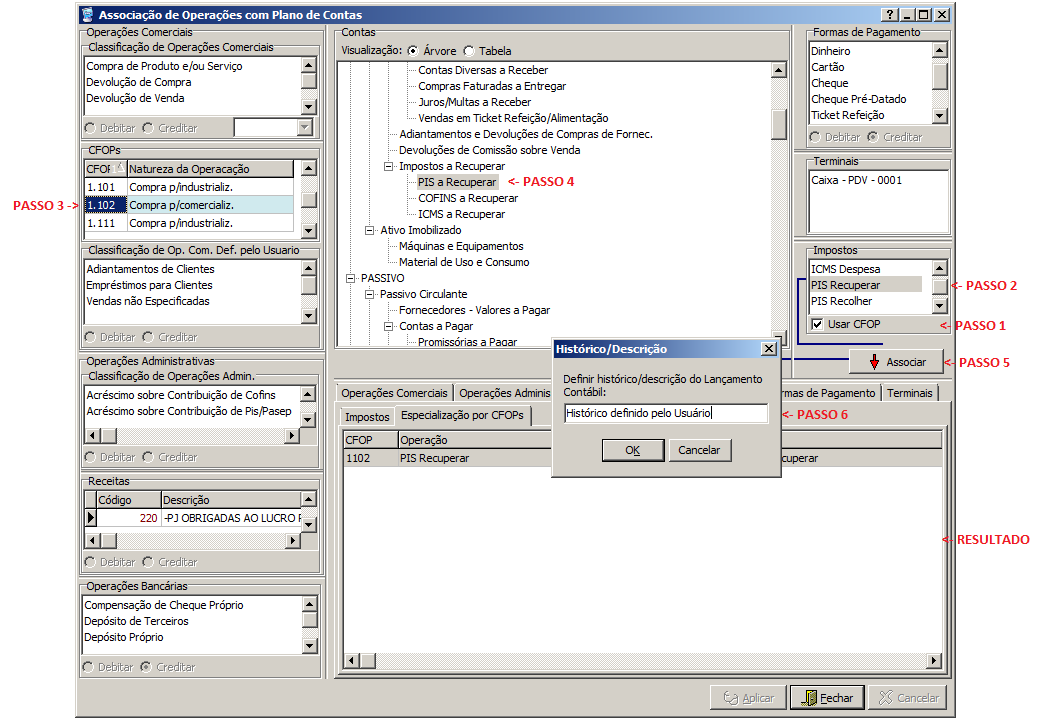Collapse the Ativo Imobilizado tree node

click(370, 230)
